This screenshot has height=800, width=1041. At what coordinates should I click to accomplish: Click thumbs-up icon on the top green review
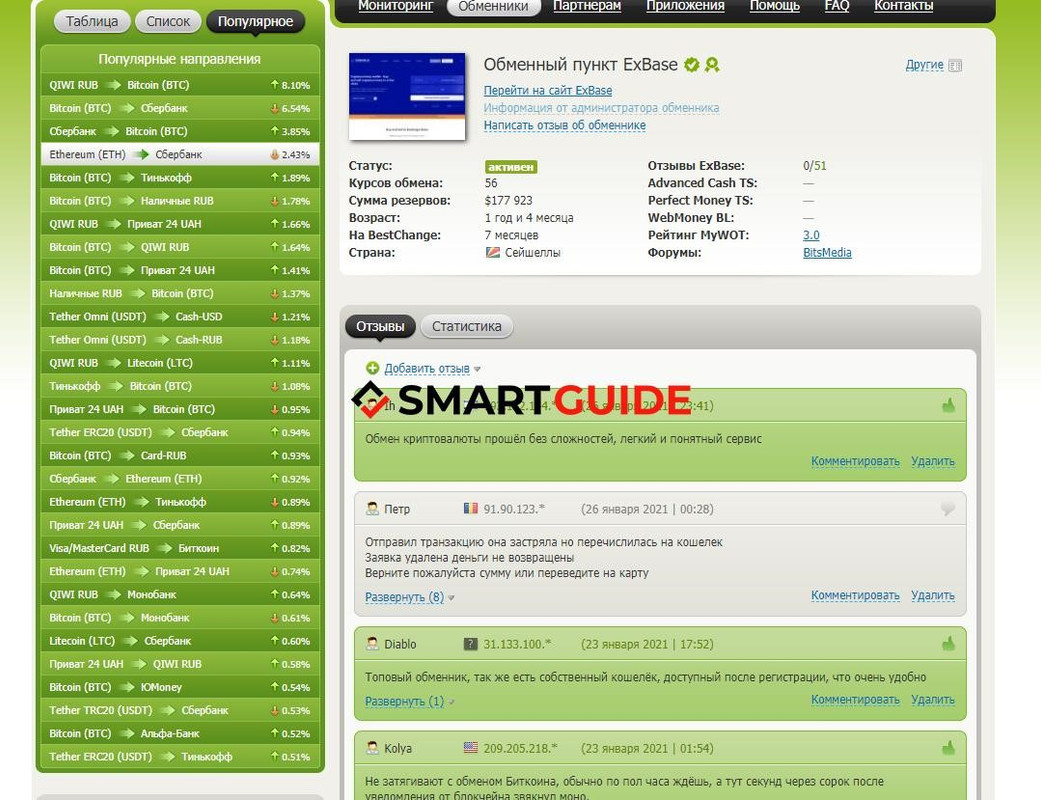(948, 405)
